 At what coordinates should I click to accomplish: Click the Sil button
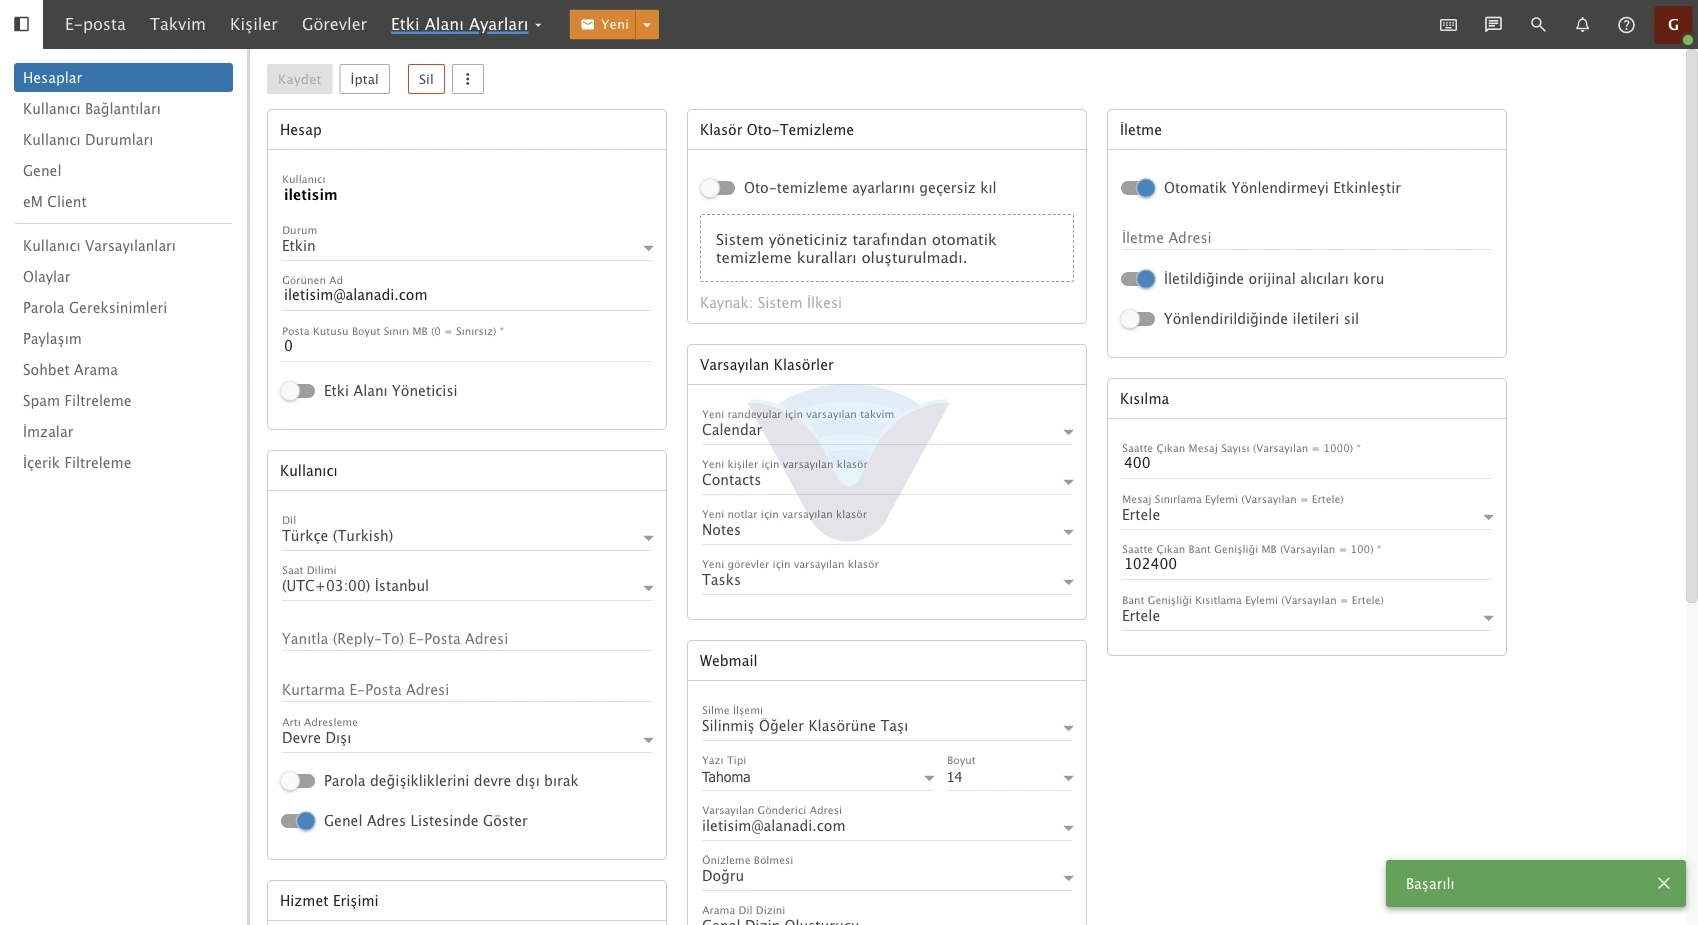[426, 79]
